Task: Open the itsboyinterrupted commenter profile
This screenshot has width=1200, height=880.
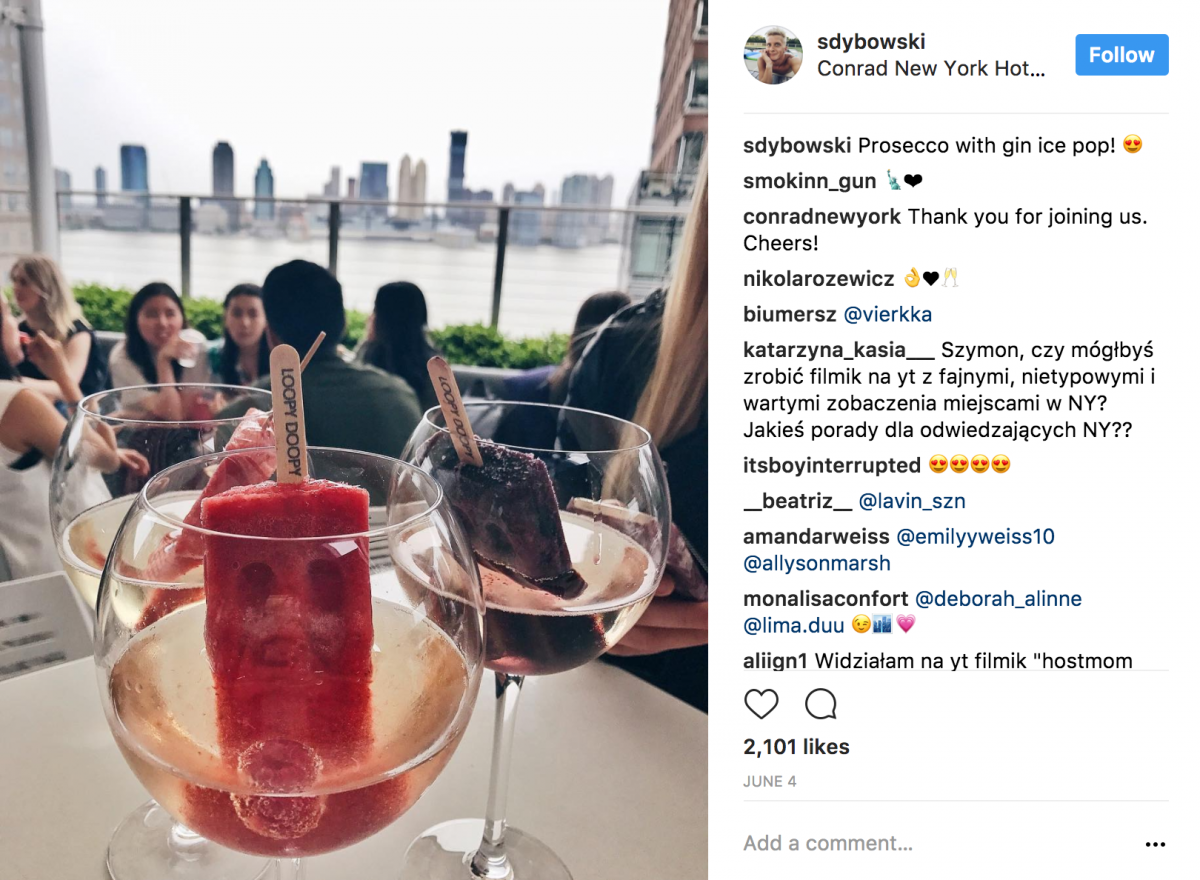Action: (832, 465)
